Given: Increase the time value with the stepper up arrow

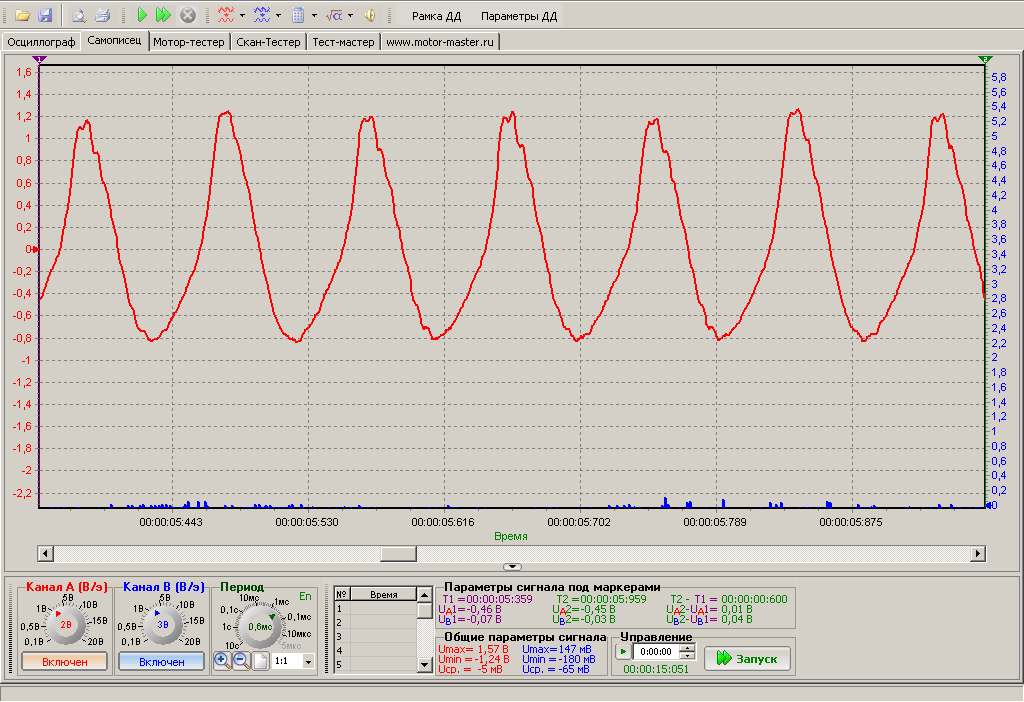Looking at the screenshot, I should click(x=688, y=648).
